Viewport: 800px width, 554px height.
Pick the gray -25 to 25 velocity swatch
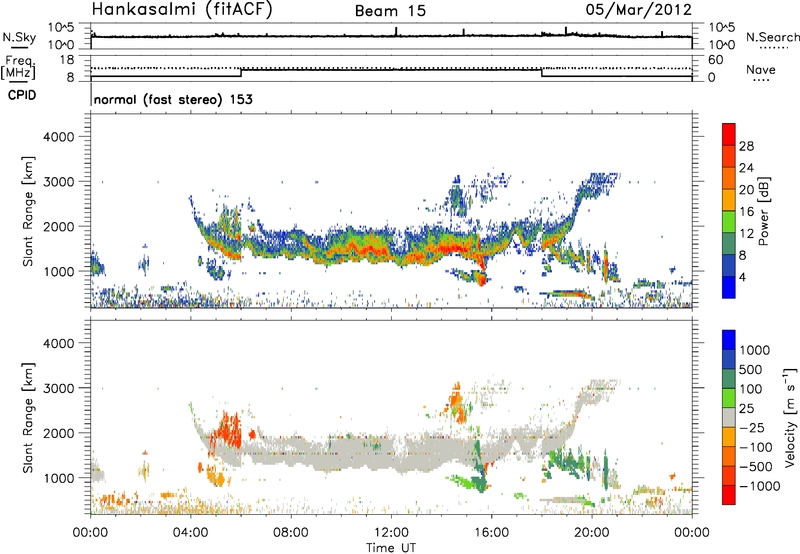coord(729,417)
